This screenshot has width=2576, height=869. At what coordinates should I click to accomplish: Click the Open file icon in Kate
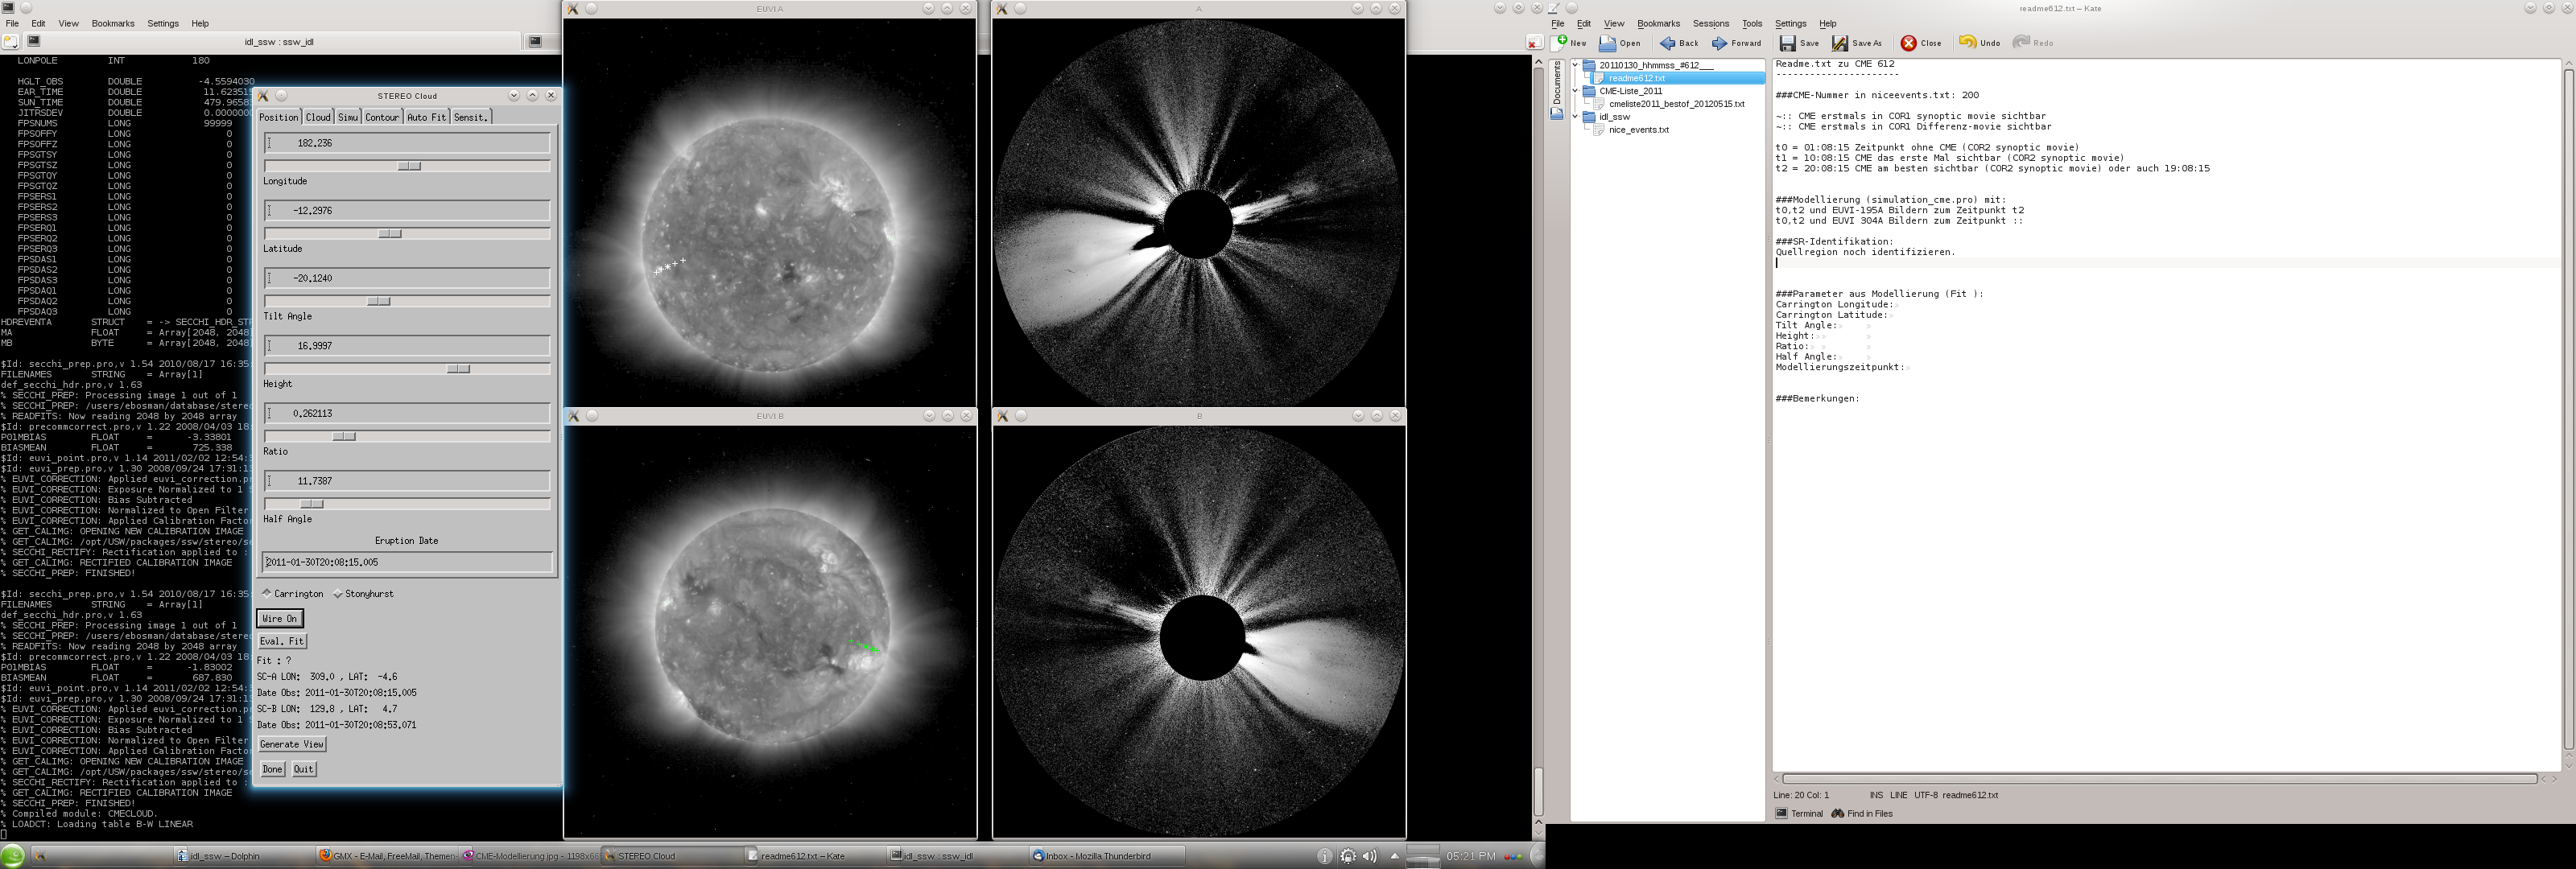(x=1607, y=43)
